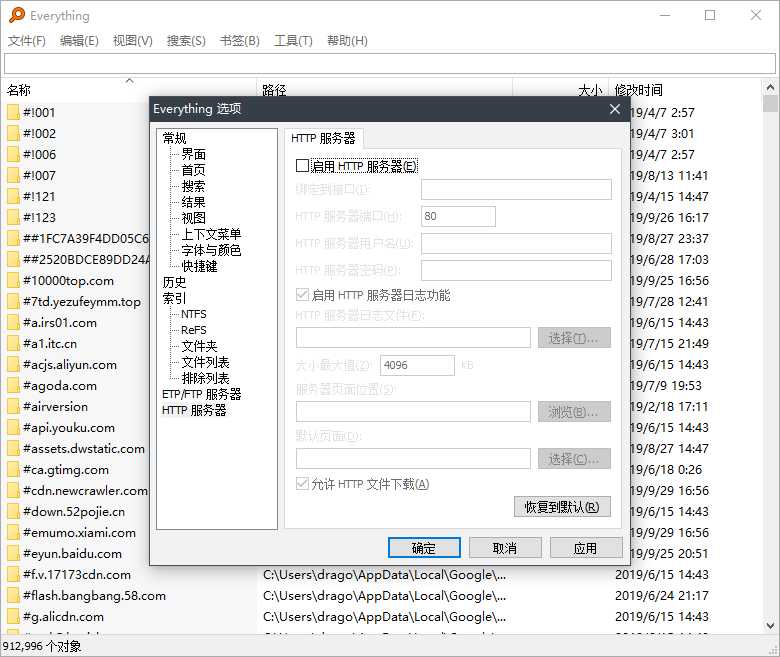The width and height of the screenshot is (780, 657).
Task: Open the 搜索(S) menu
Action: 186,41
